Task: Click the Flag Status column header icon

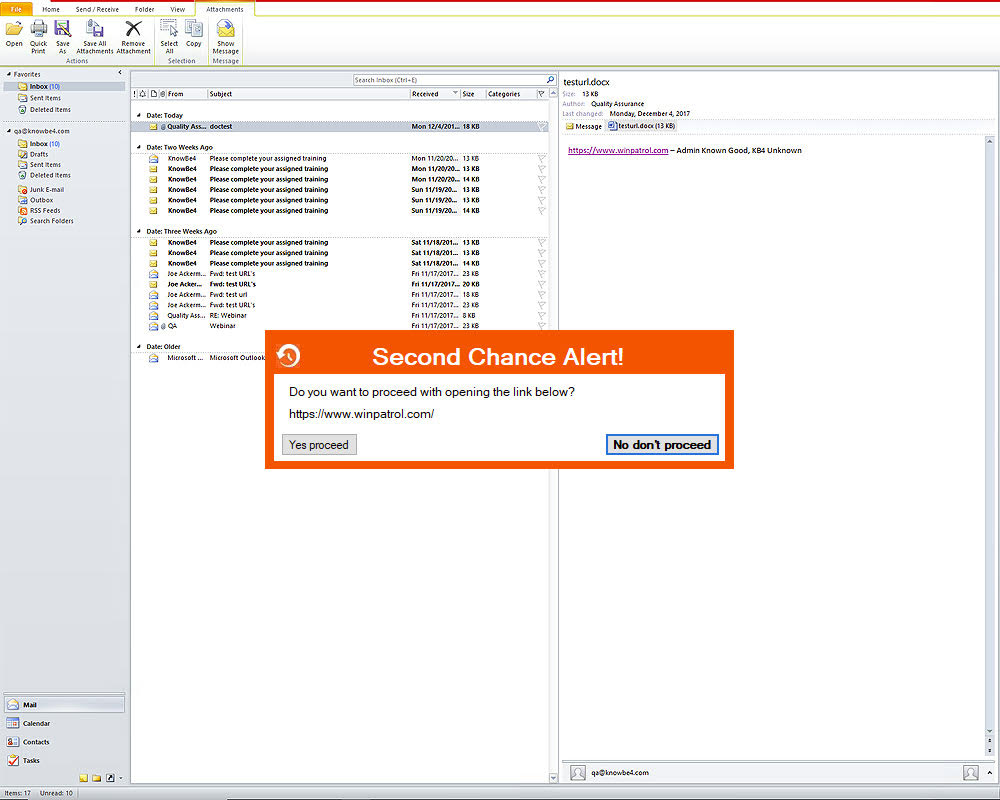Action: click(x=541, y=94)
